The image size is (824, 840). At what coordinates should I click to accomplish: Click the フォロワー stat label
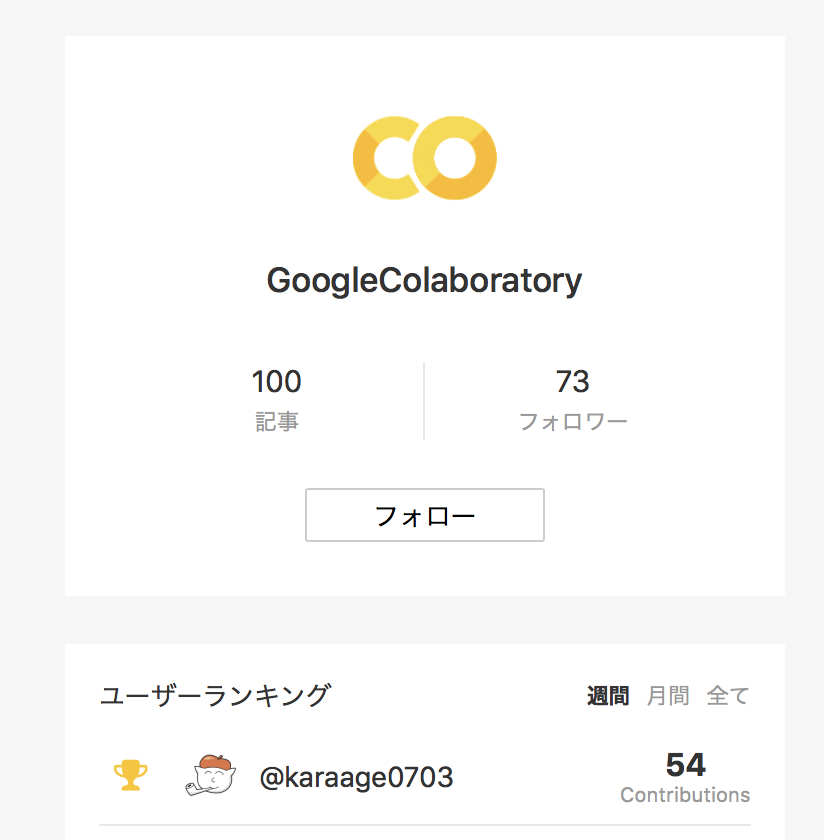[574, 420]
